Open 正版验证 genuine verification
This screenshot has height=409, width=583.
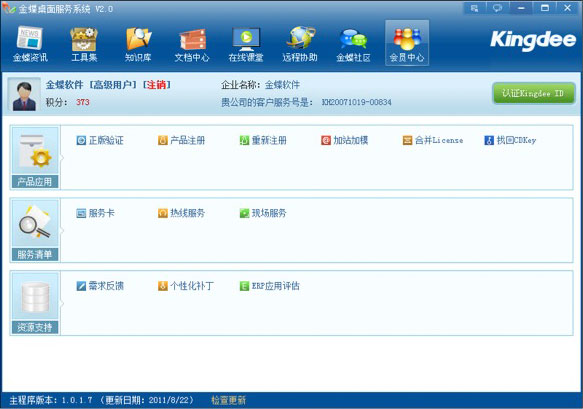click(106, 140)
